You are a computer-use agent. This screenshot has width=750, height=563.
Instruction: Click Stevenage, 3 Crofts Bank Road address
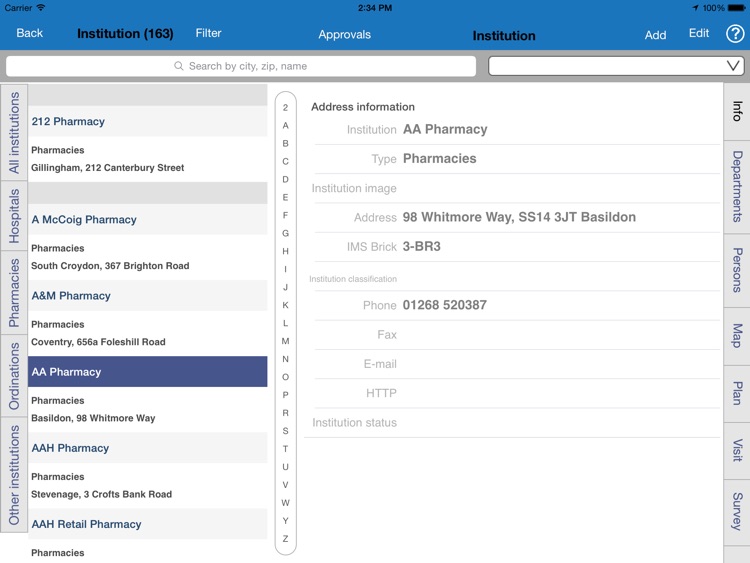pyautogui.click(x=101, y=494)
